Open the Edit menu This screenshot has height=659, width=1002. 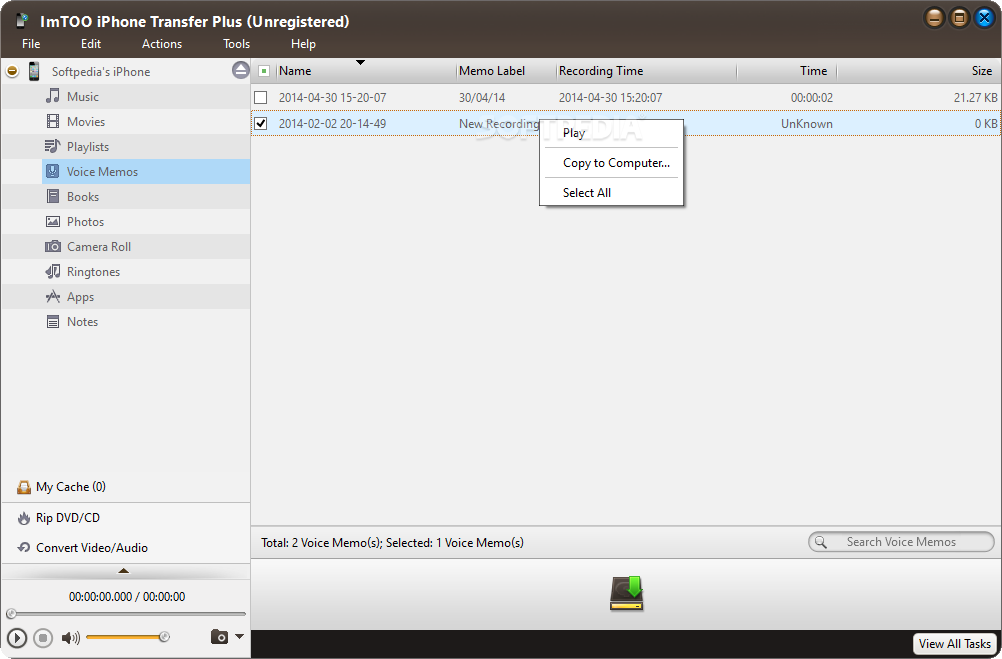91,43
